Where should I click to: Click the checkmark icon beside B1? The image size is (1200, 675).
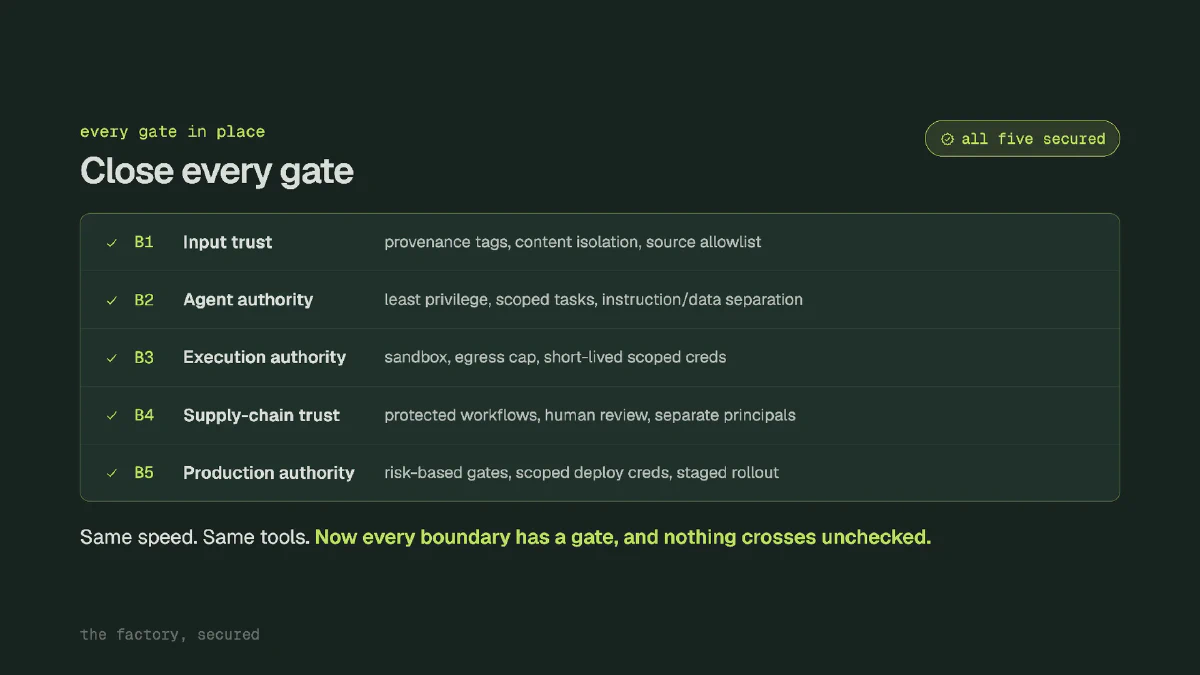pyautogui.click(x=112, y=243)
